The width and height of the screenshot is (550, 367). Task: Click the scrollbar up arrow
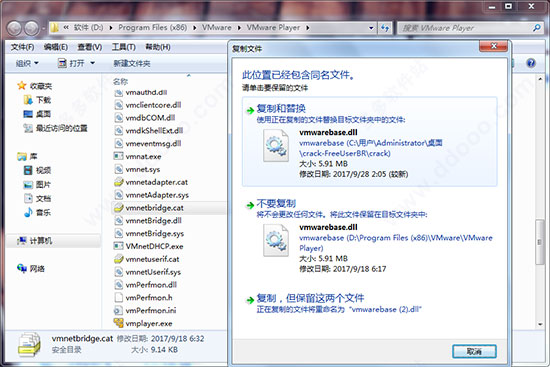click(x=540, y=79)
